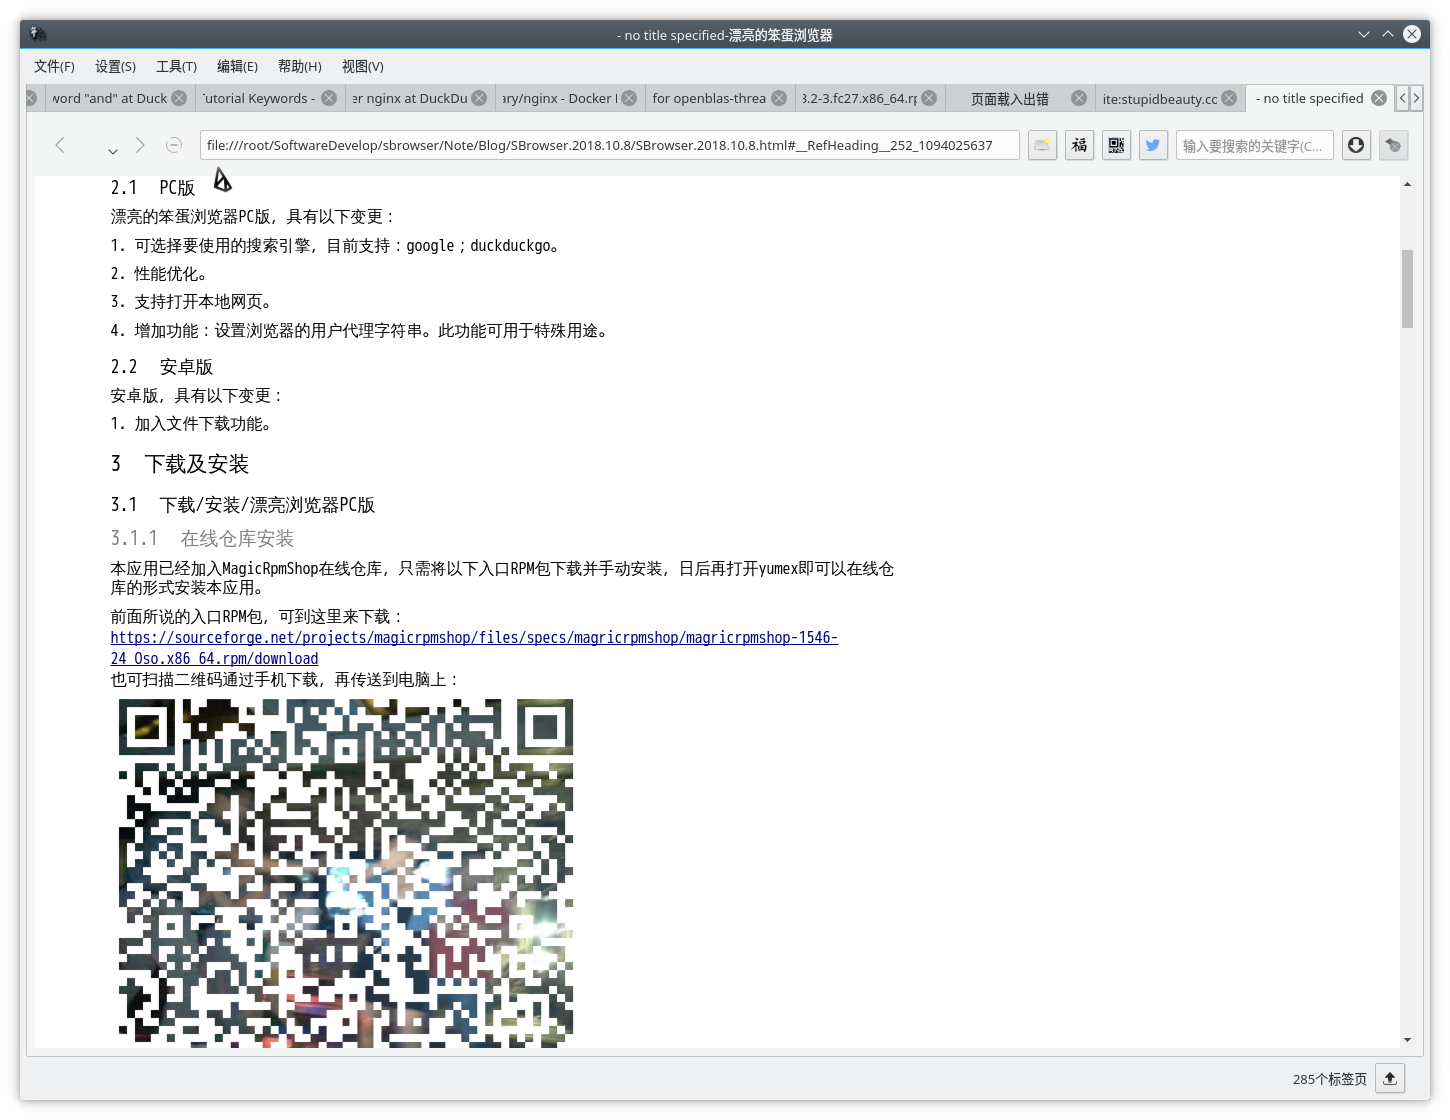Click the '3 下载及安装' heading
This screenshot has height=1120, width=1450.
point(180,464)
